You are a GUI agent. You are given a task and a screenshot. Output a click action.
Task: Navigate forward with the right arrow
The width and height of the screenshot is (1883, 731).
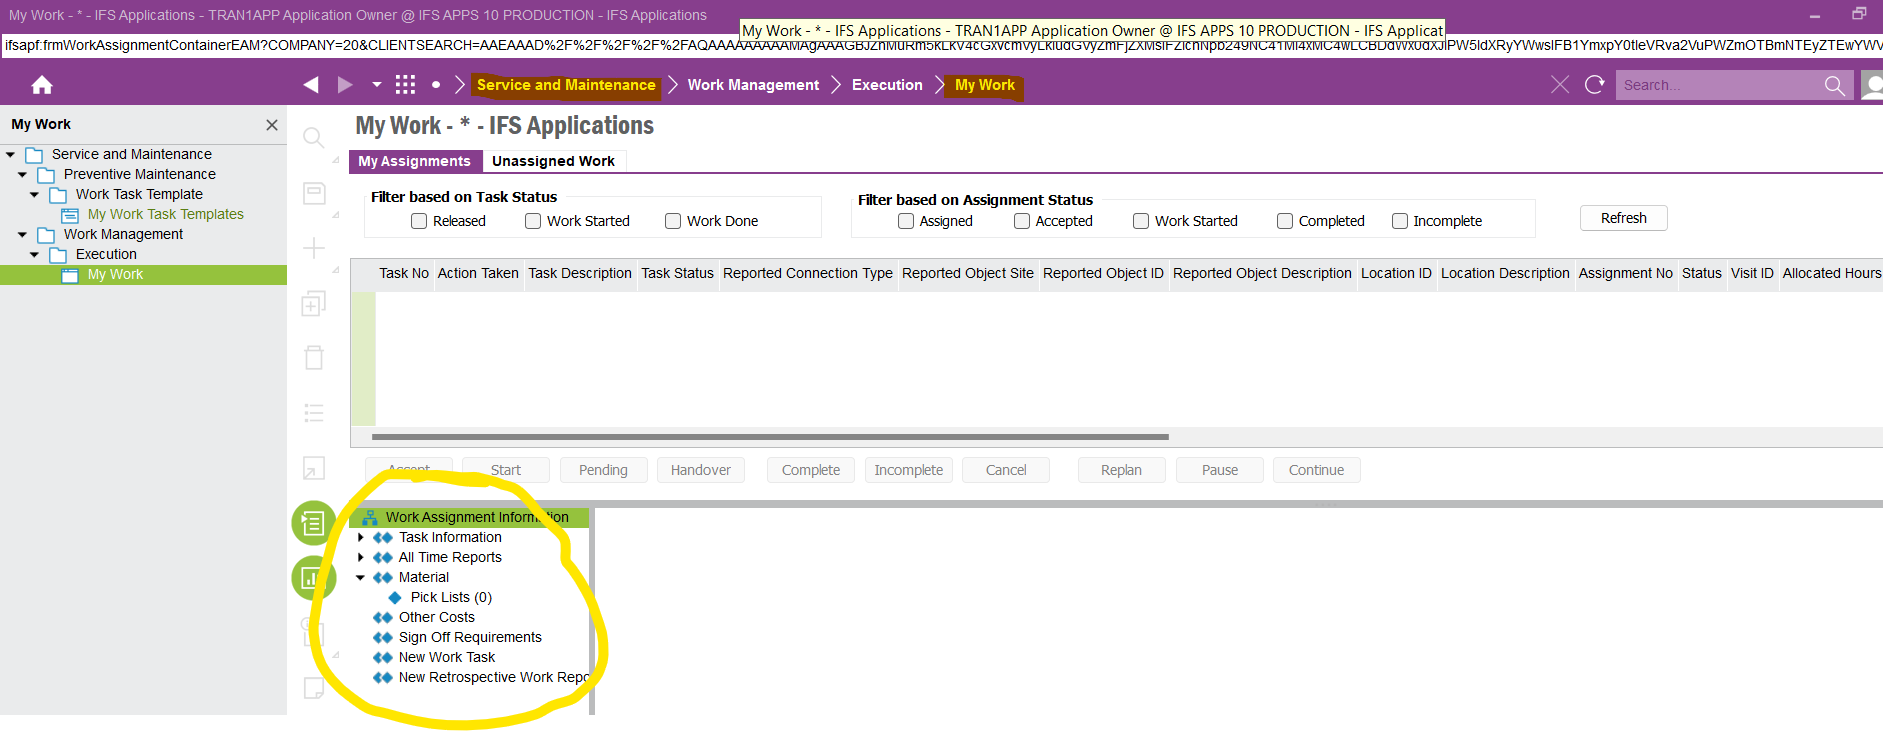pos(345,85)
